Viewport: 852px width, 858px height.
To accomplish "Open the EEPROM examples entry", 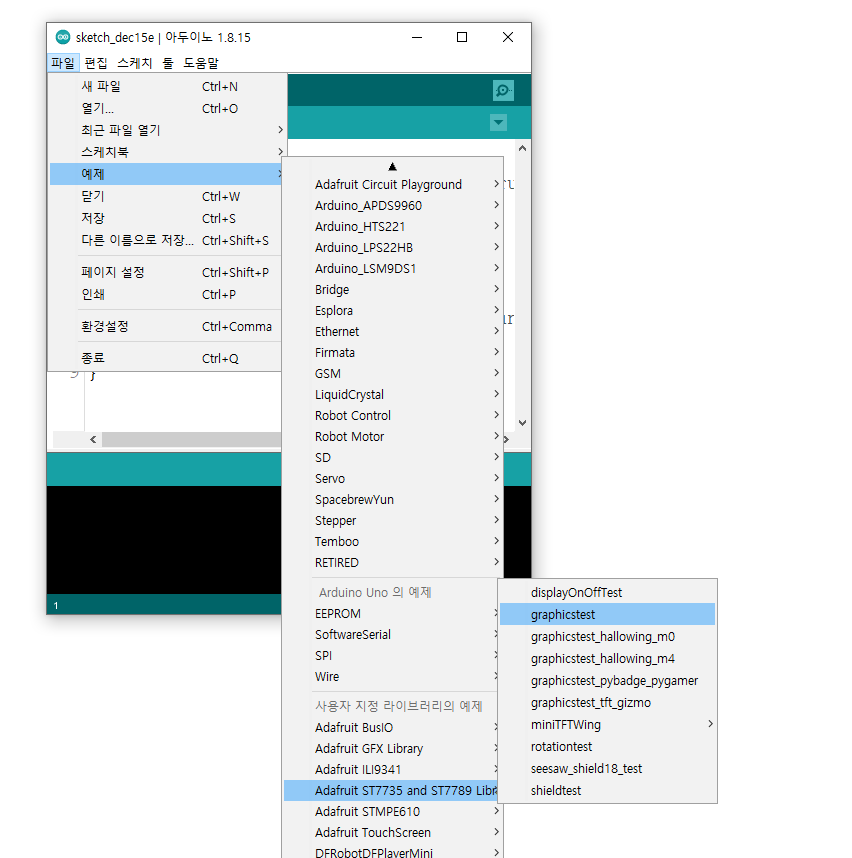I will click(391, 613).
